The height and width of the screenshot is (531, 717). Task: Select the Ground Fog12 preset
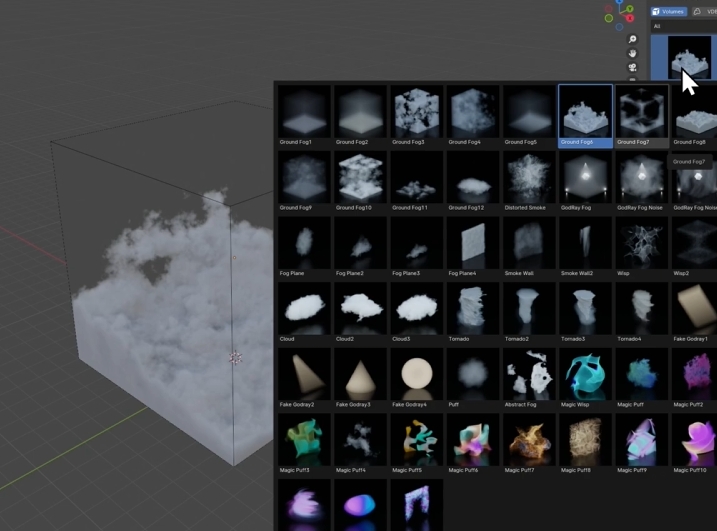(473, 181)
